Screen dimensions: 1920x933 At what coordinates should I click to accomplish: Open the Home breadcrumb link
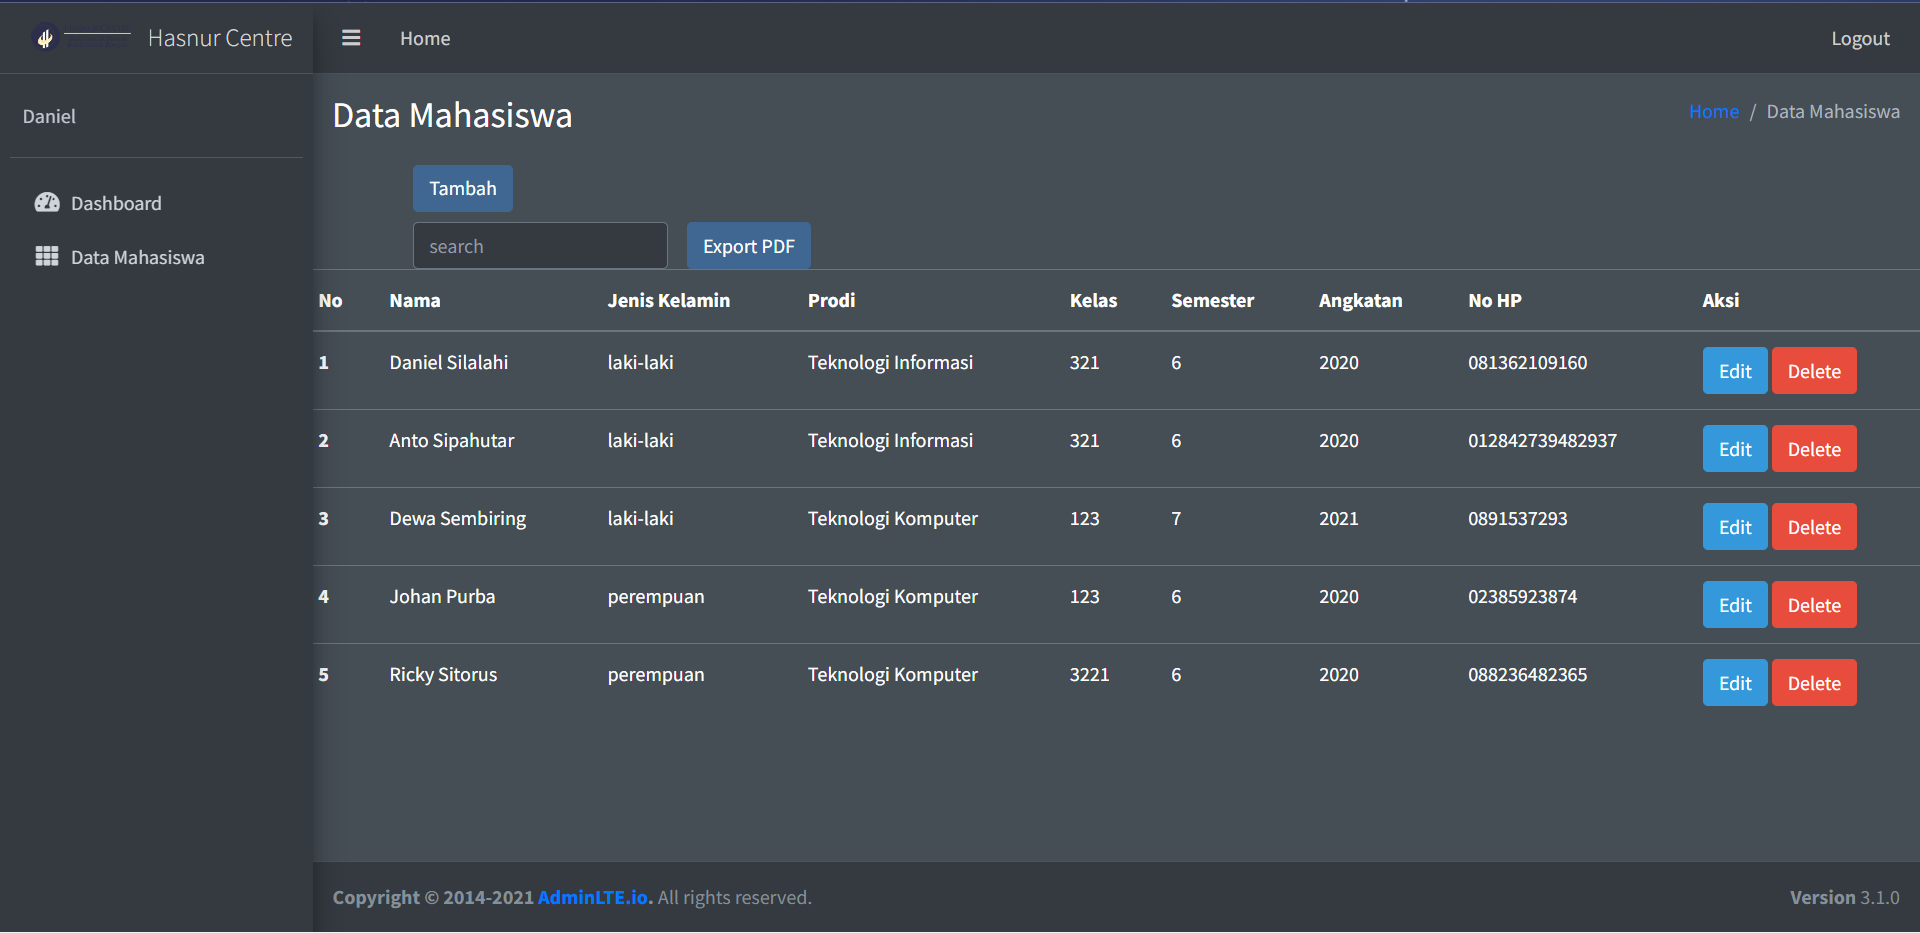click(1713, 111)
